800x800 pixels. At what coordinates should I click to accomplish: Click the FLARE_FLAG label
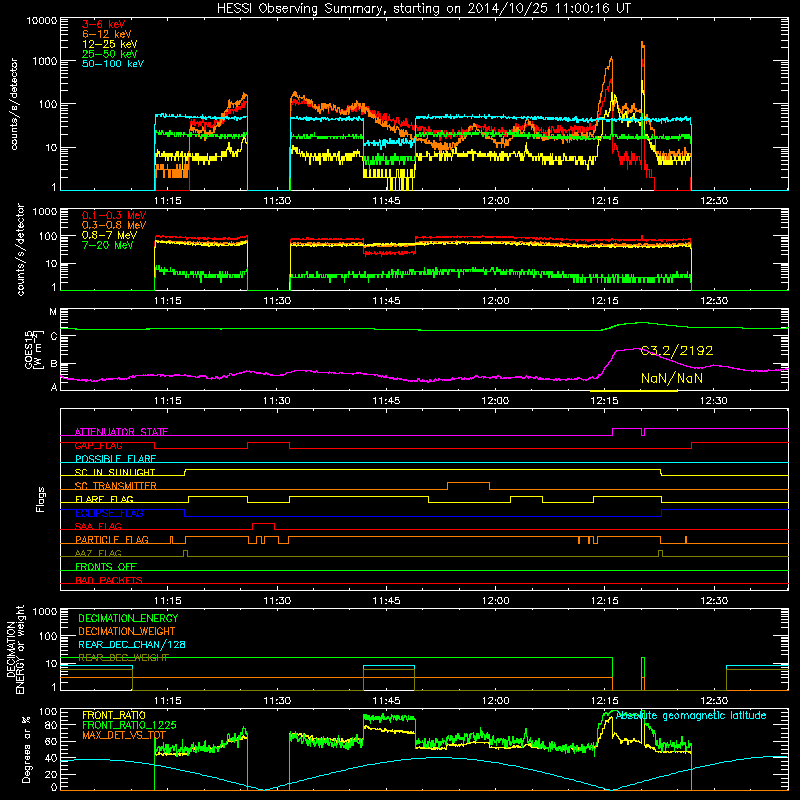click(104, 499)
